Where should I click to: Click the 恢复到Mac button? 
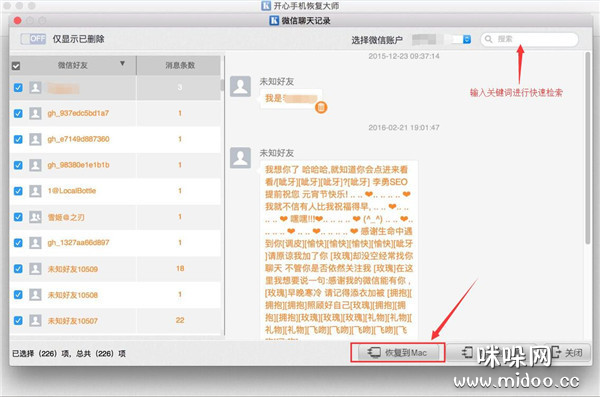pyautogui.click(x=398, y=353)
